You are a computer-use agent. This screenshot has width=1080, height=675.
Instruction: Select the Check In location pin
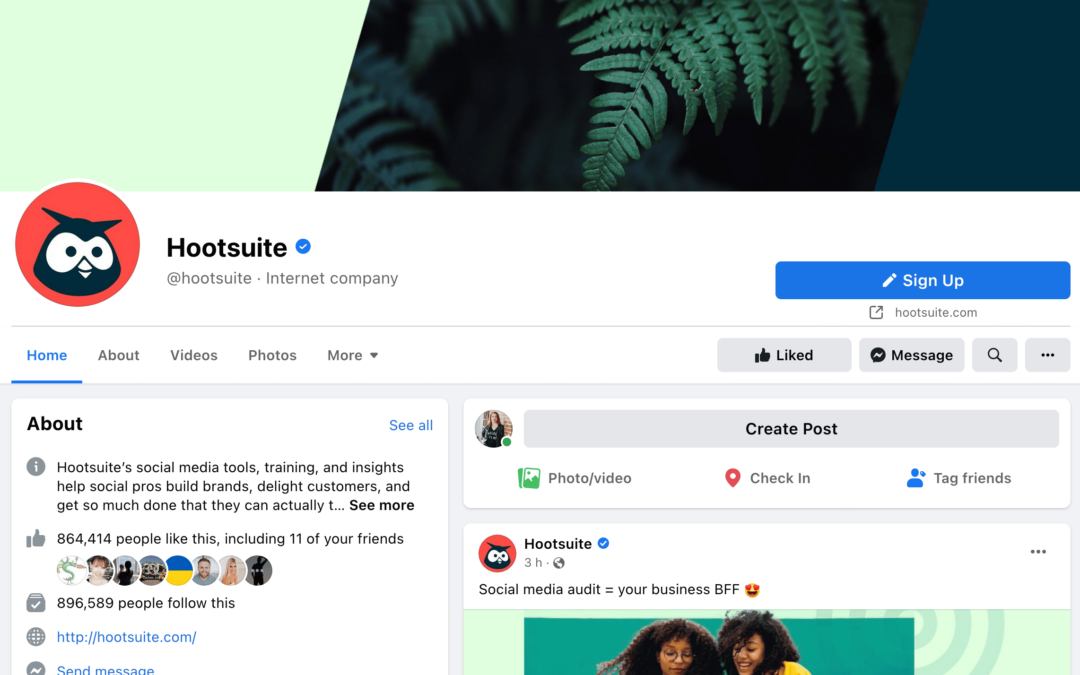point(733,478)
